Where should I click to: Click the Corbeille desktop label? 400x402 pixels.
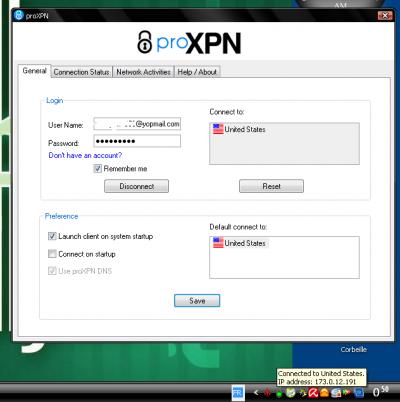(353, 349)
